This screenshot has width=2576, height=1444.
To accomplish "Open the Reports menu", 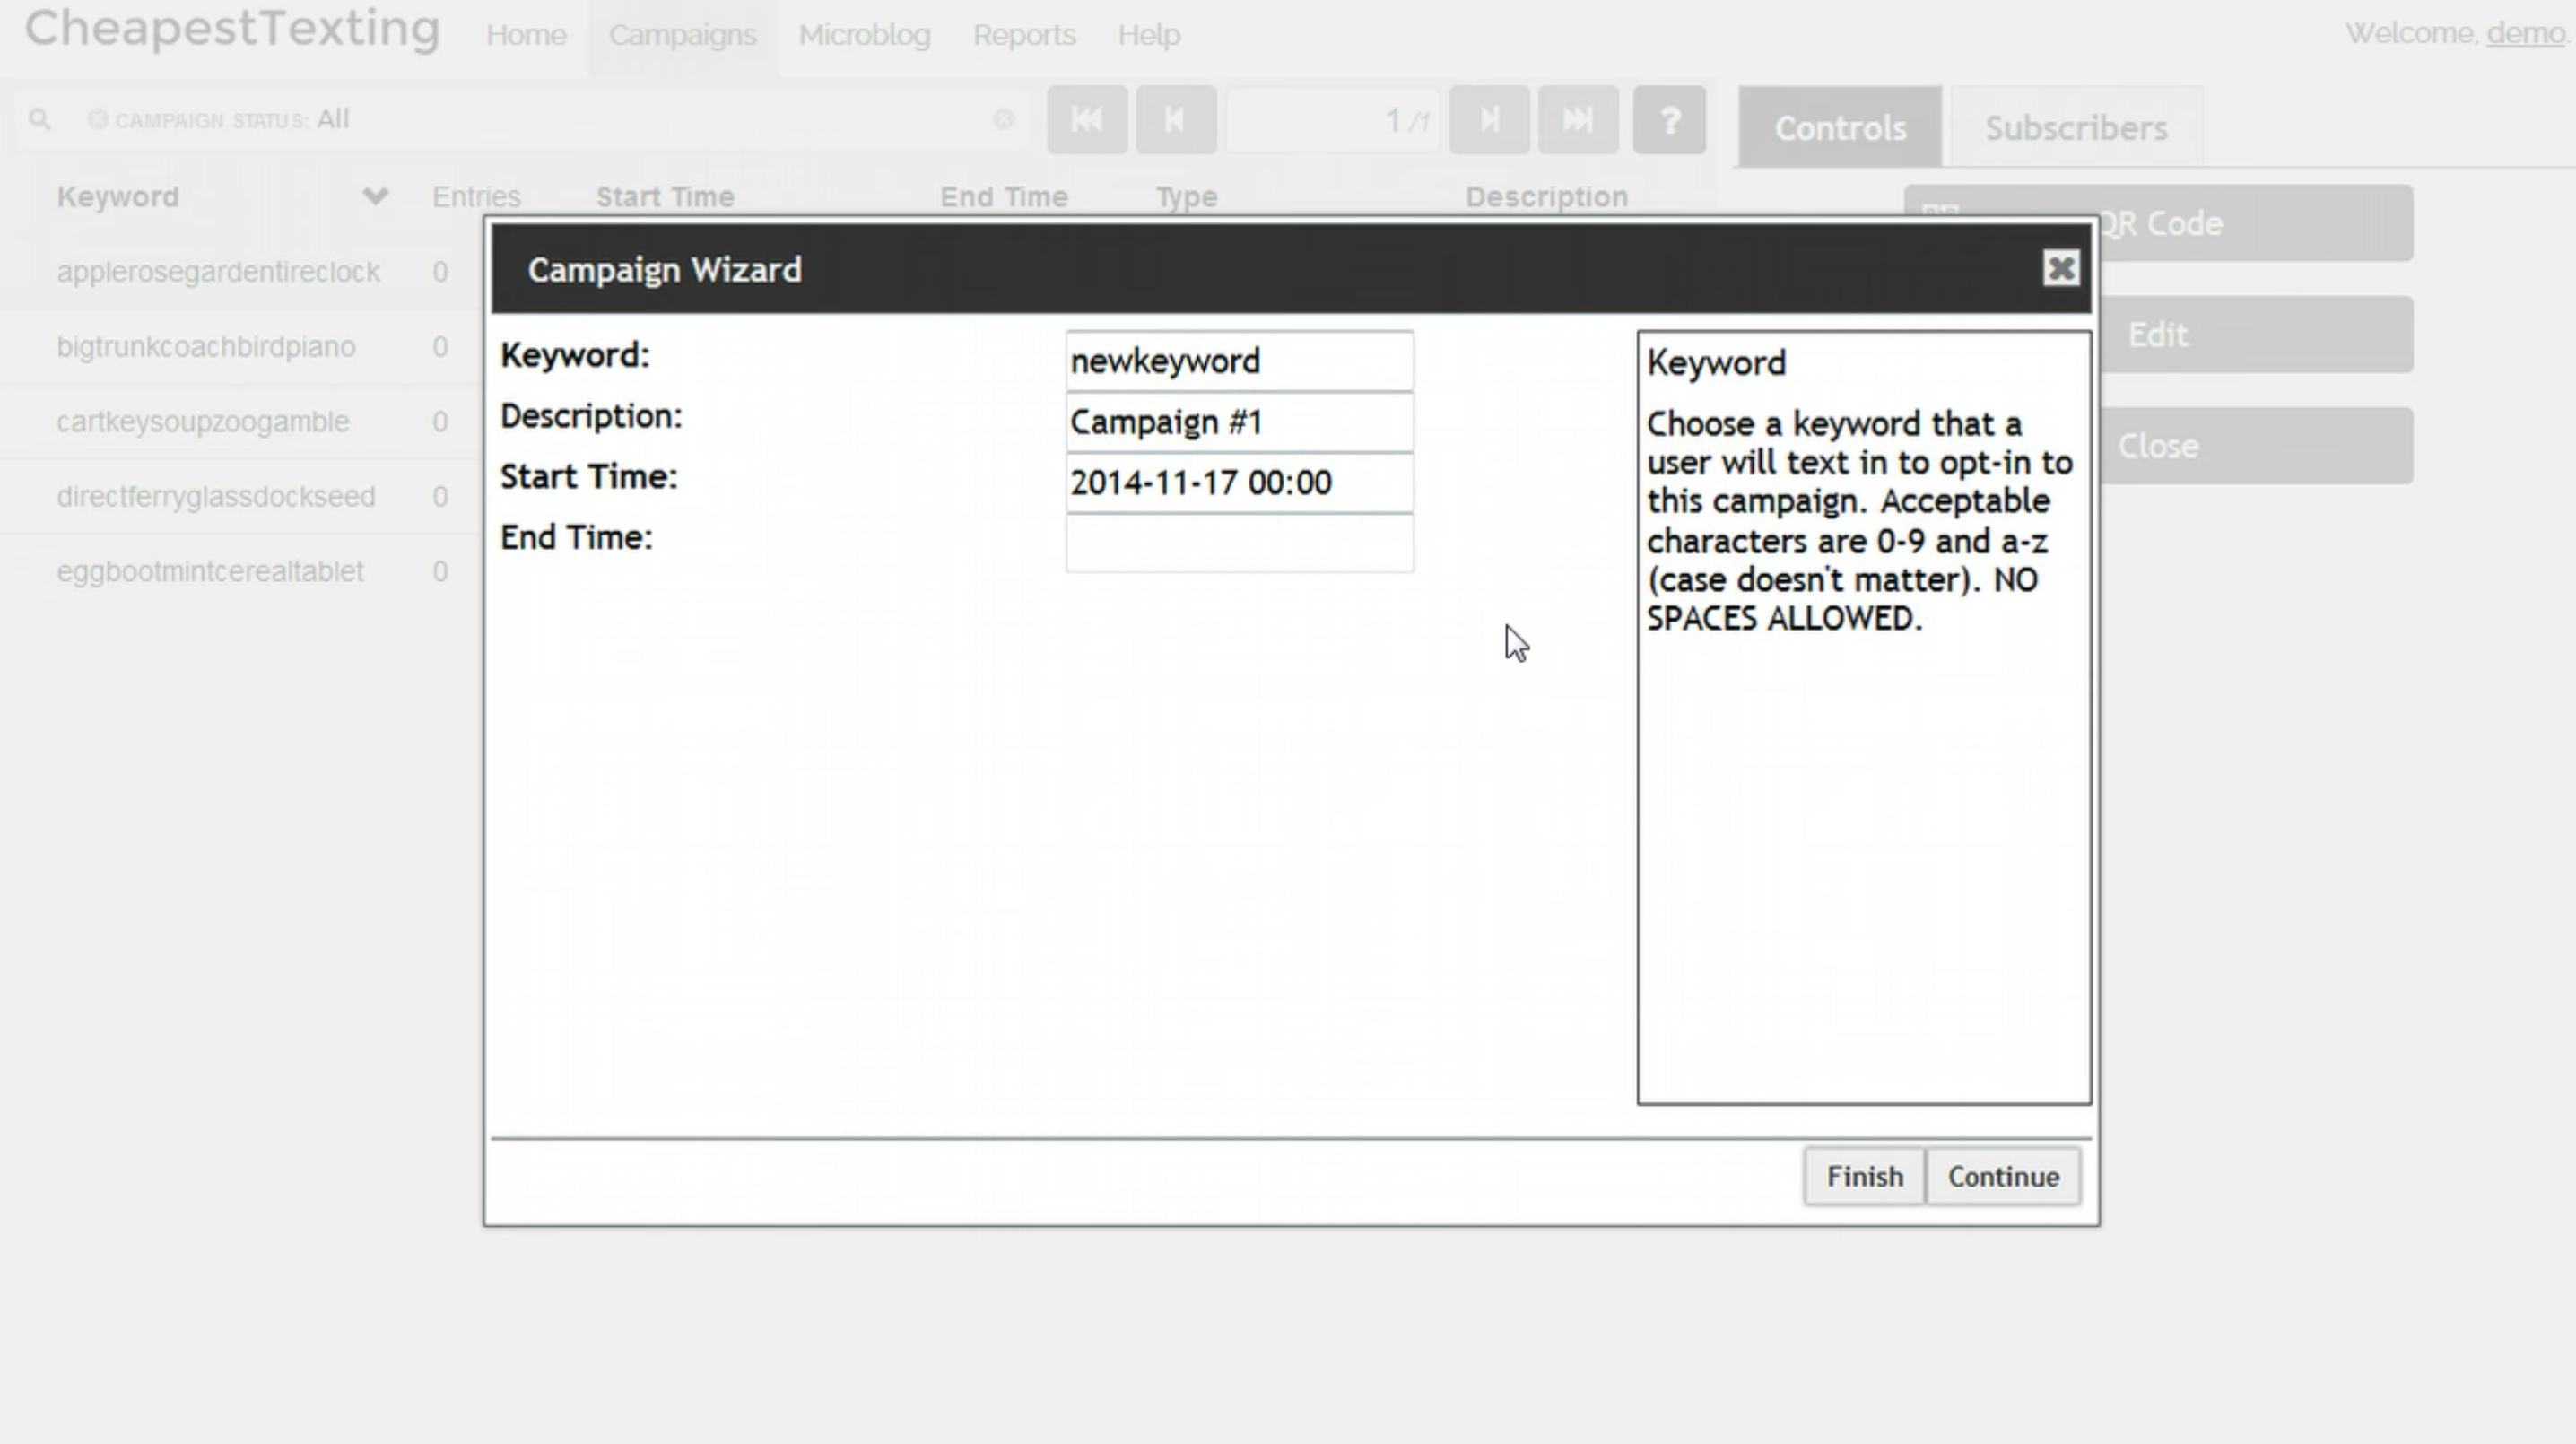I will 1024,35.
